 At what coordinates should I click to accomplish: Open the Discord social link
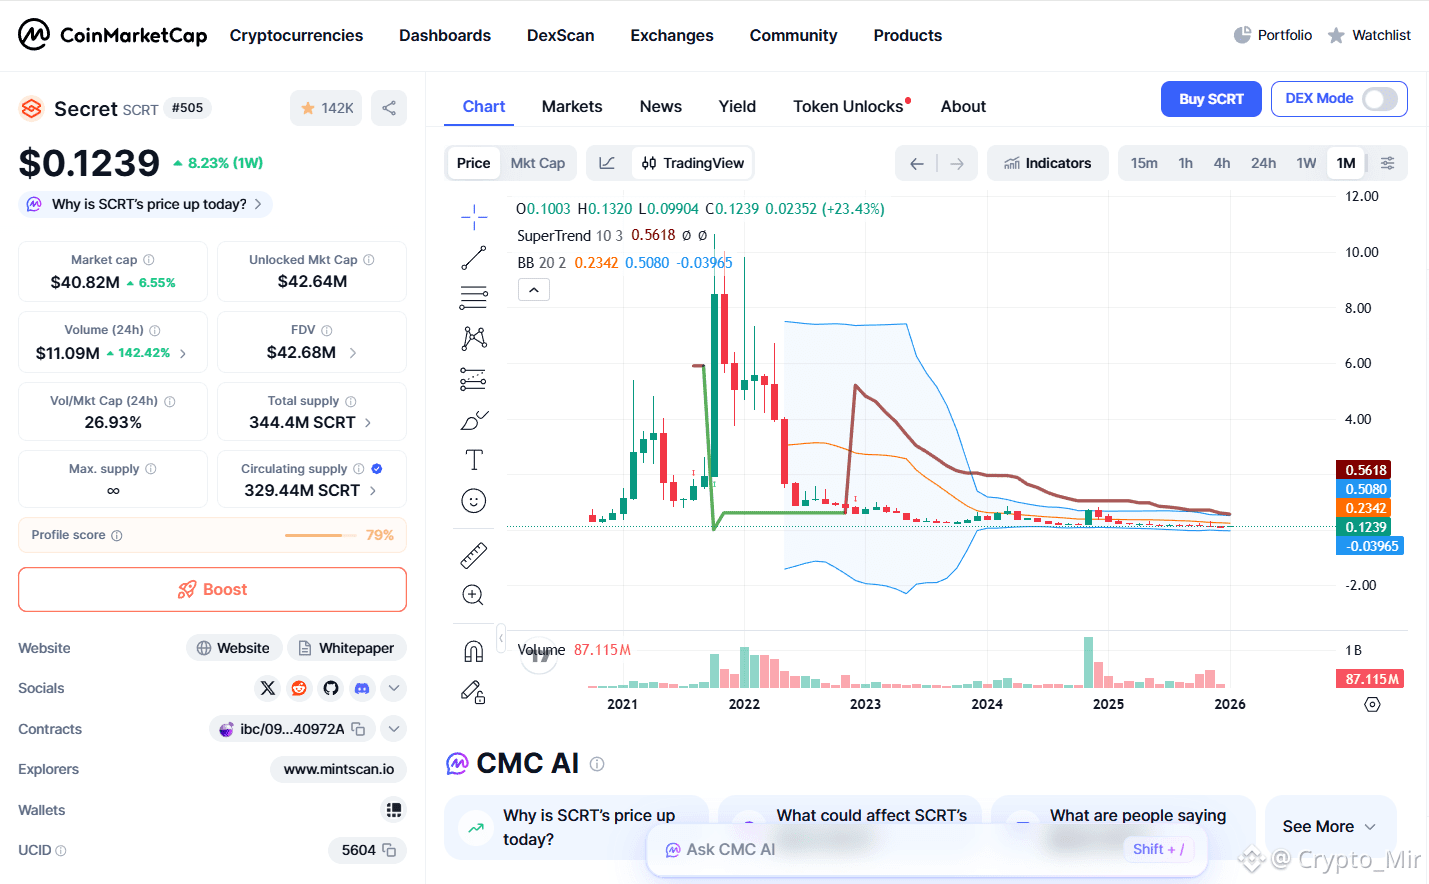click(362, 688)
